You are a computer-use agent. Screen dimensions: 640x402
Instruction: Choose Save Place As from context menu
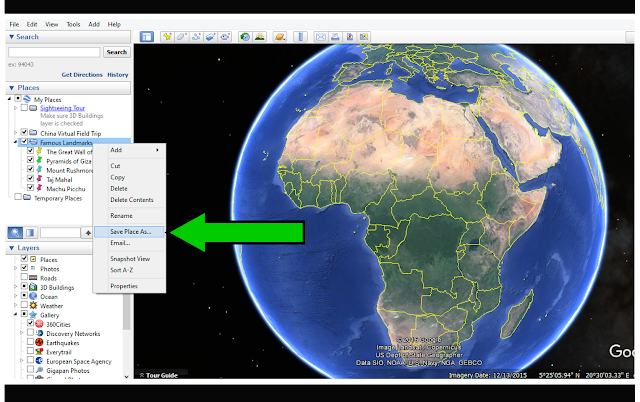pos(129,231)
